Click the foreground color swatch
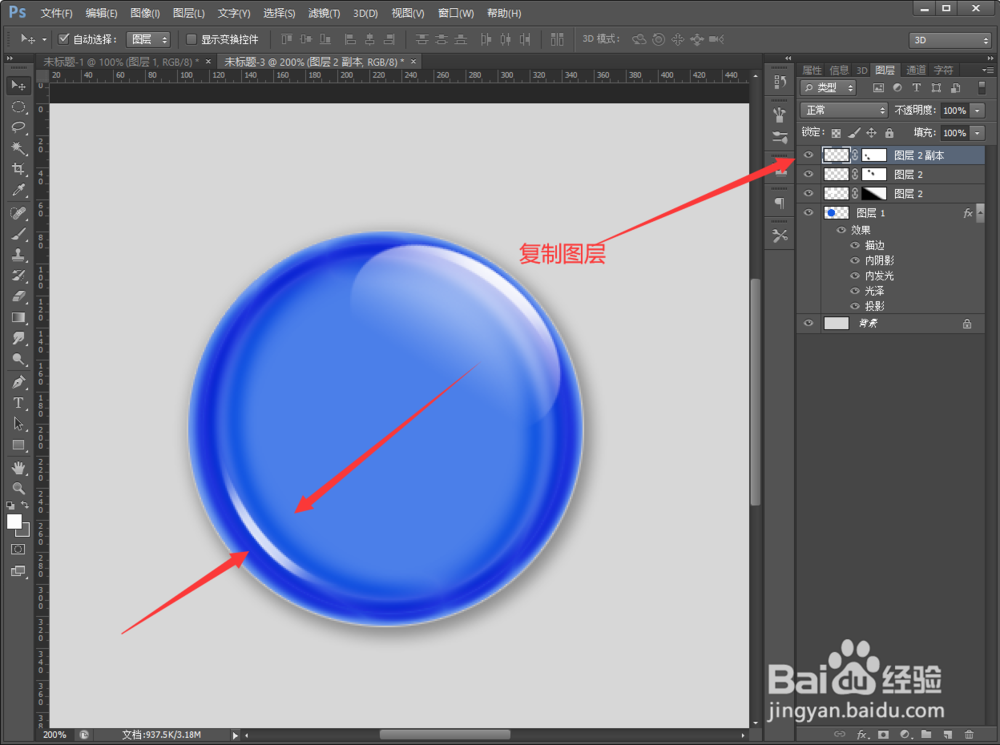The image size is (1000, 745). coord(14,521)
